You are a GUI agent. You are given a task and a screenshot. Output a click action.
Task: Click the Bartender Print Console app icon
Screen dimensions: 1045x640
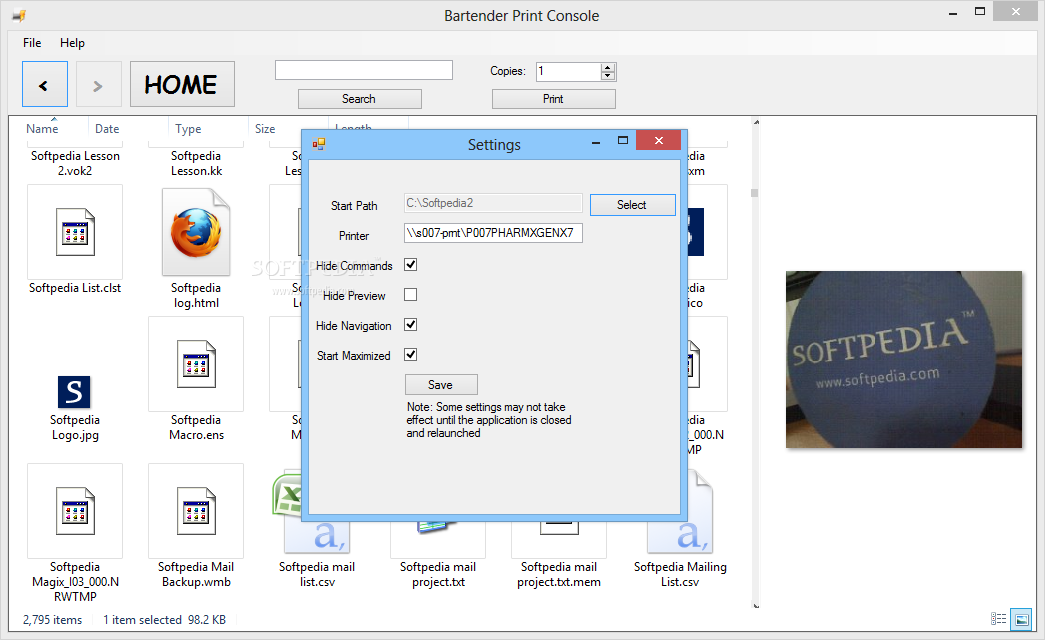coord(19,15)
